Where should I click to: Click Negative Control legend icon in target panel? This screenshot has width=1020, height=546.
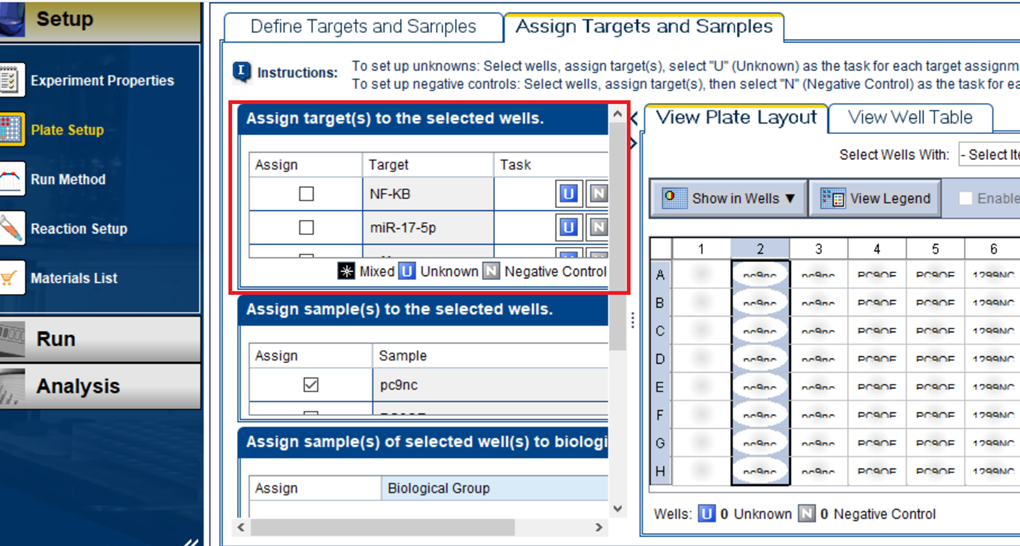[491, 271]
